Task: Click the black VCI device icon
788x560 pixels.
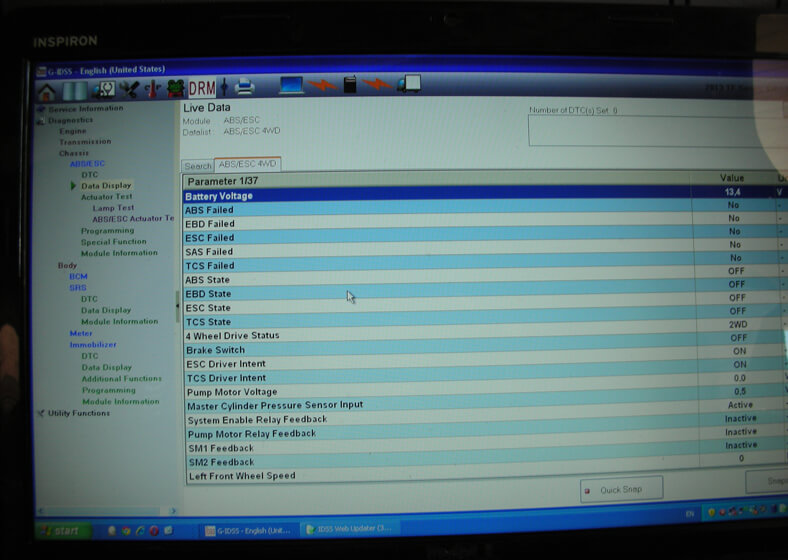Action: click(350, 84)
